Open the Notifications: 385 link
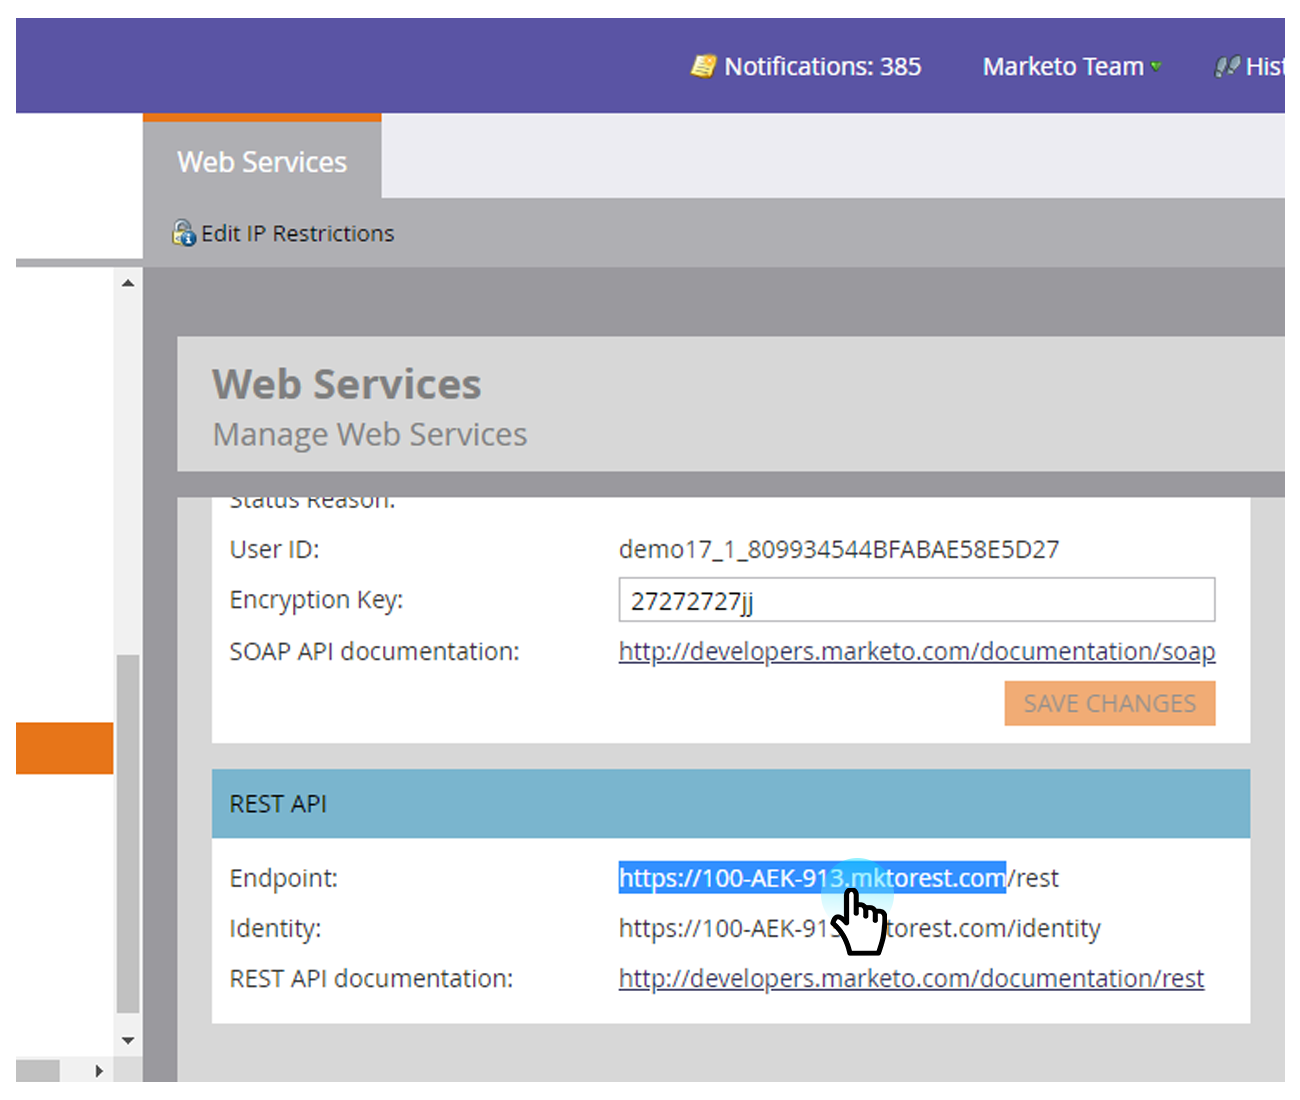This screenshot has width=1300, height=1100. (x=822, y=67)
